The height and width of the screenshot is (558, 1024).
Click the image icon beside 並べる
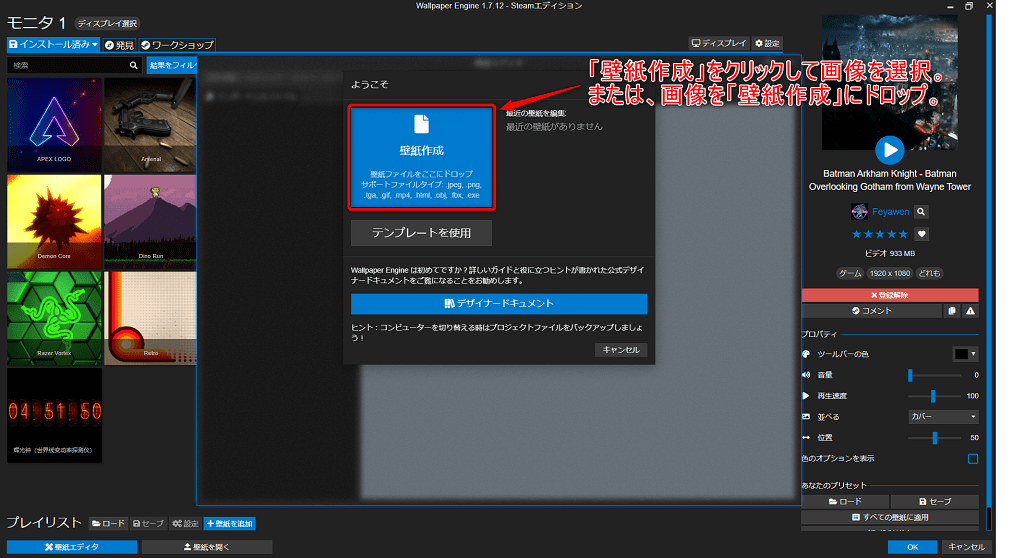(806, 417)
